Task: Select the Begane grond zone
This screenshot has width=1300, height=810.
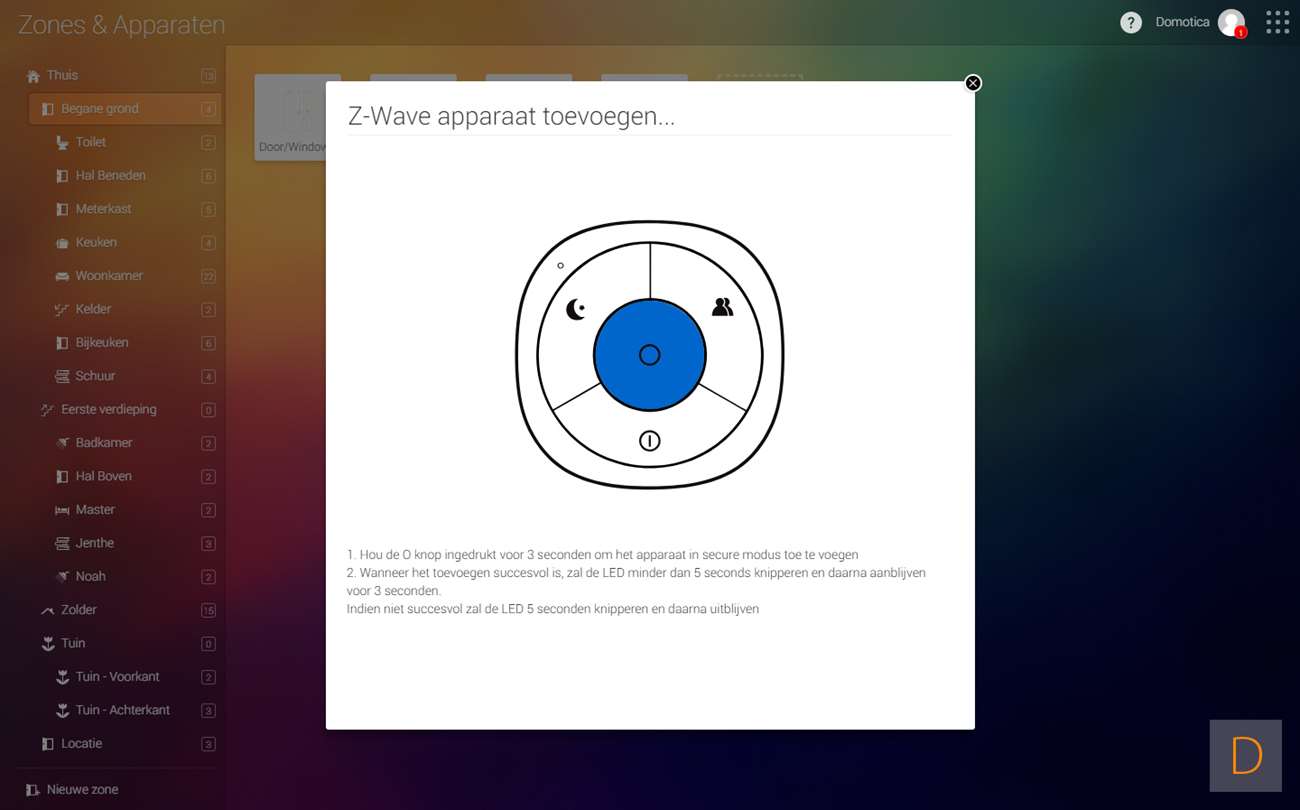Action: [x=100, y=109]
